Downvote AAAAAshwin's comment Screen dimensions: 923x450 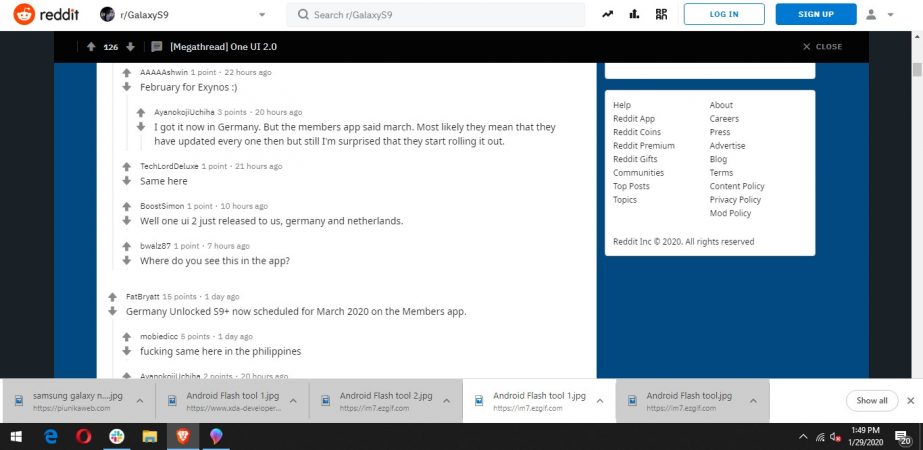[x=126, y=87]
